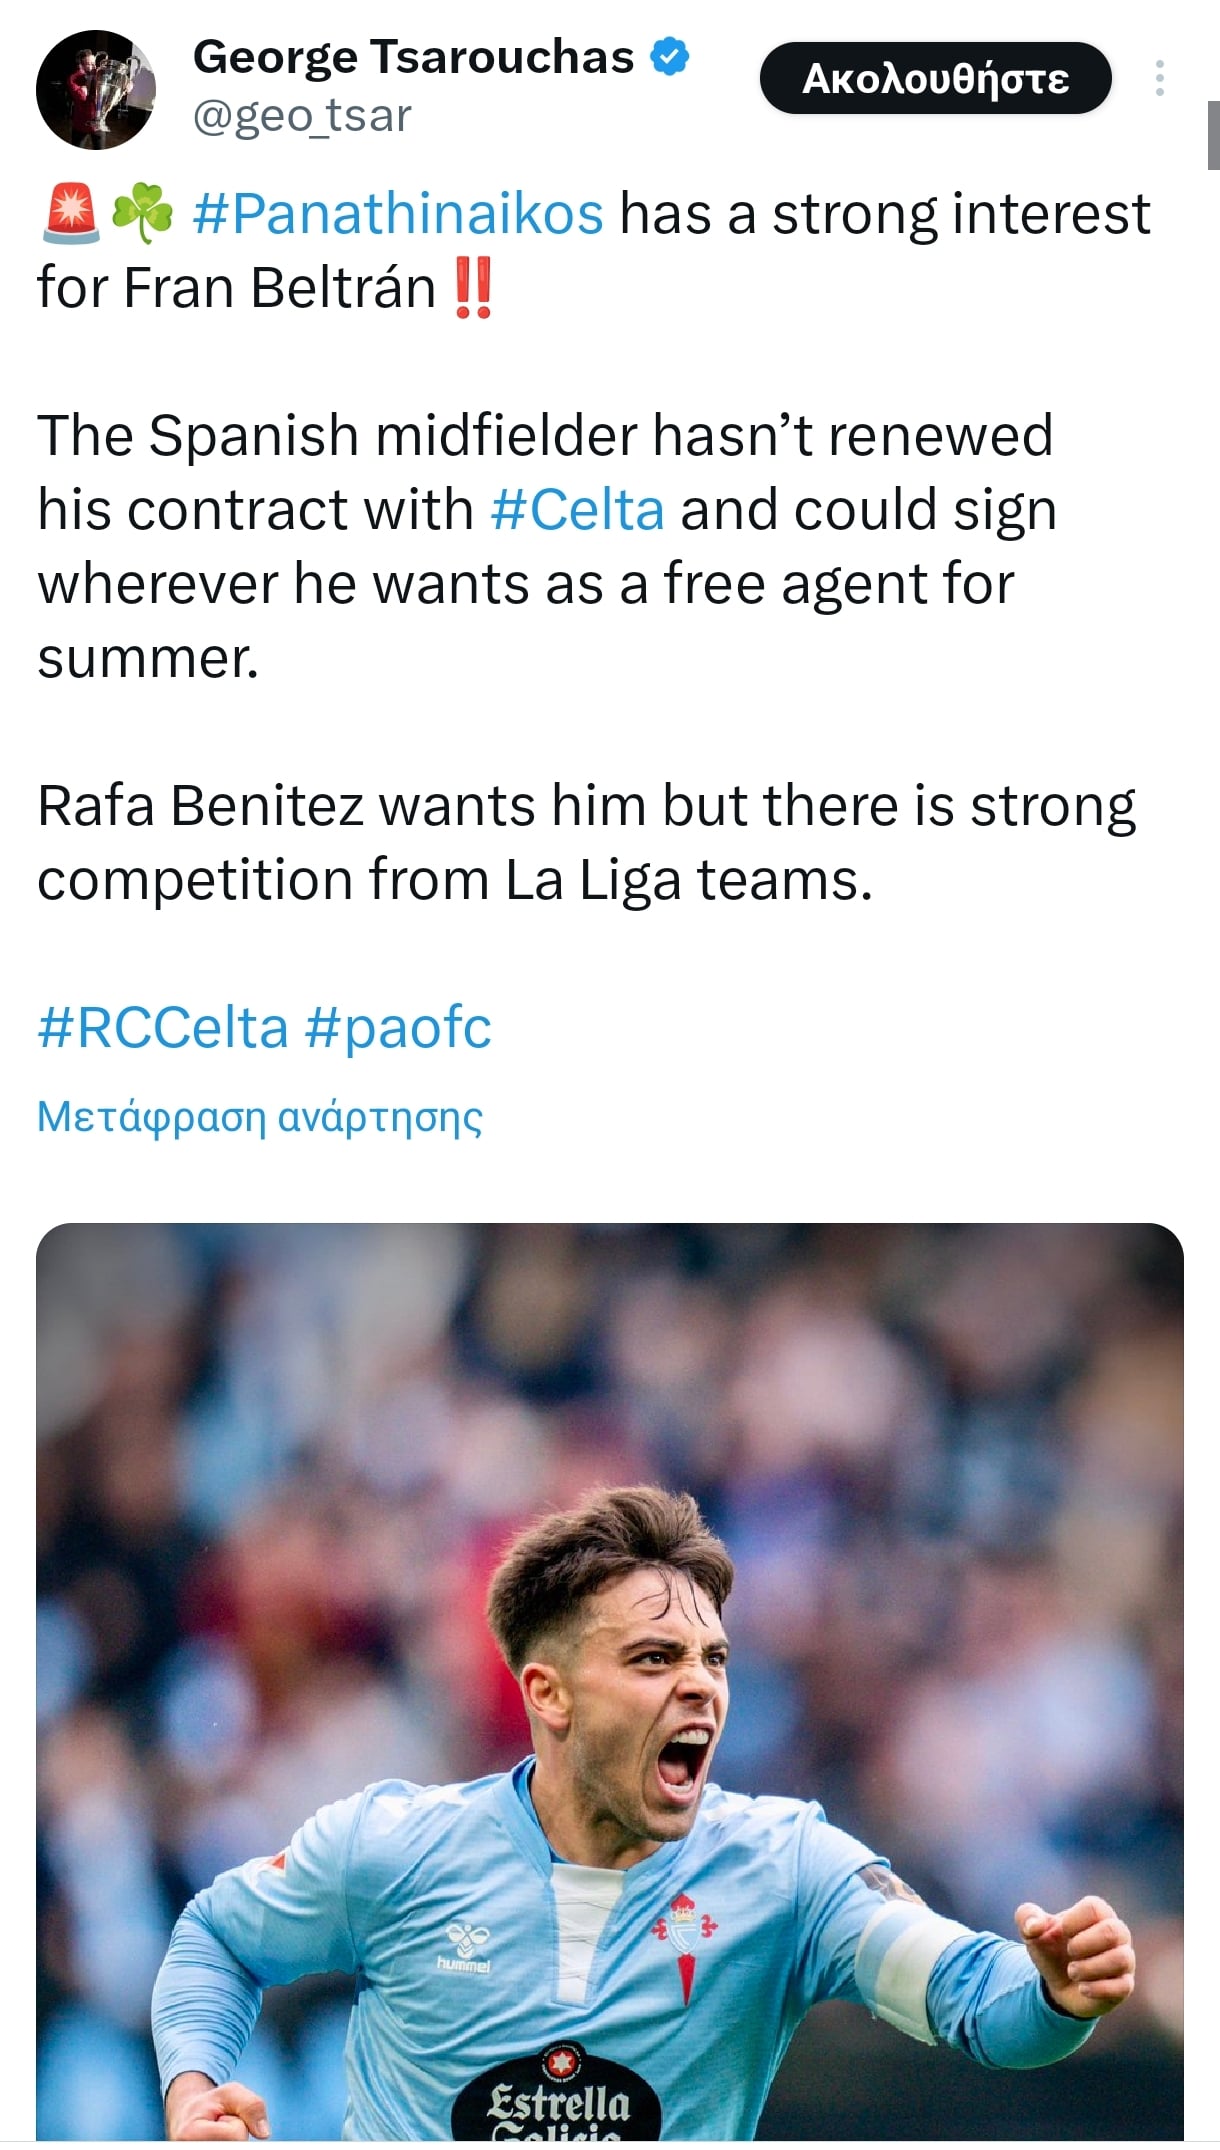
Task: Open the #Panathinaikos hashtag
Action: click(397, 214)
